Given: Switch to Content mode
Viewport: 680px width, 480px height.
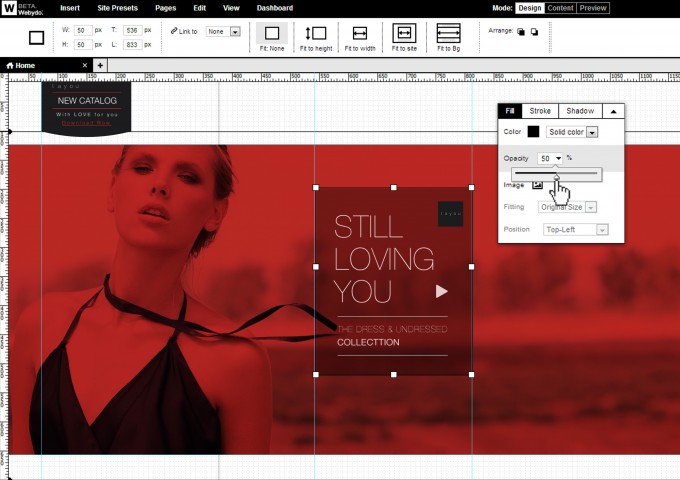Looking at the screenshot, I should click(x=560, y=8).
